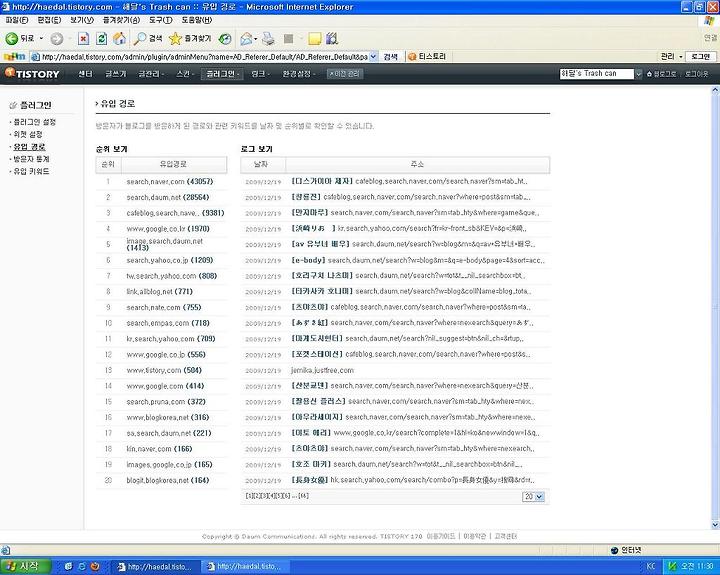Refresh the page with the green arrows icon
Image resolution: width=720 pixels, height=575 pixels.
[x=101, y=39]
